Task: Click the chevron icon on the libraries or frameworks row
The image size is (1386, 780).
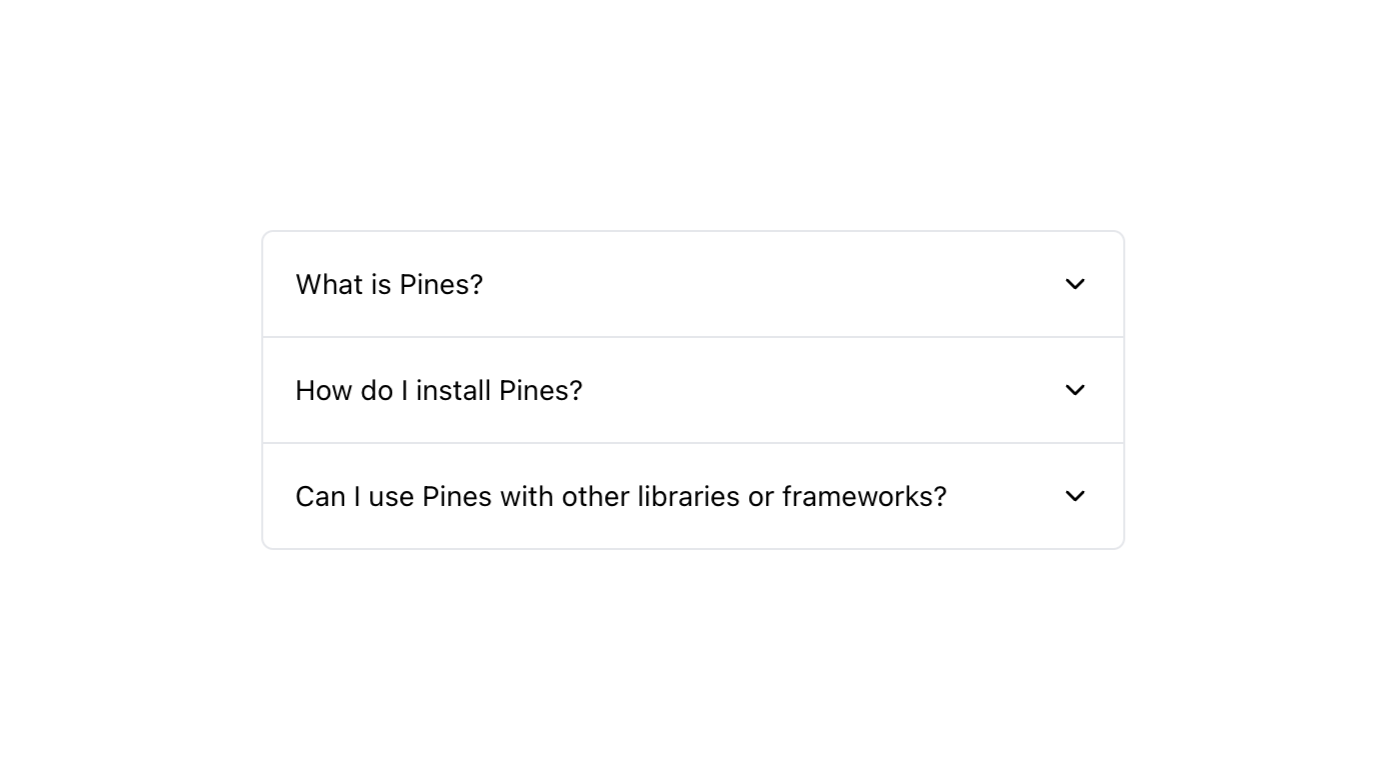Action: pos(1075,496)
